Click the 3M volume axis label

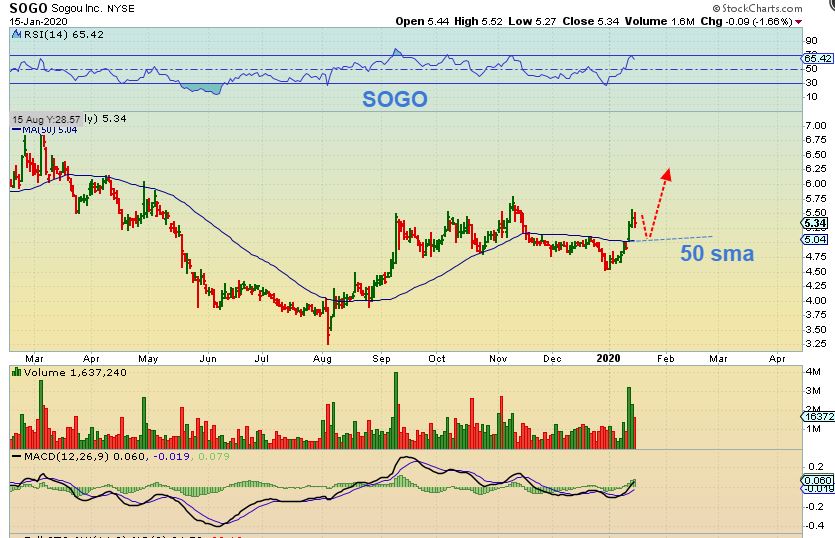pyautogui.click(x=813, y=391)
